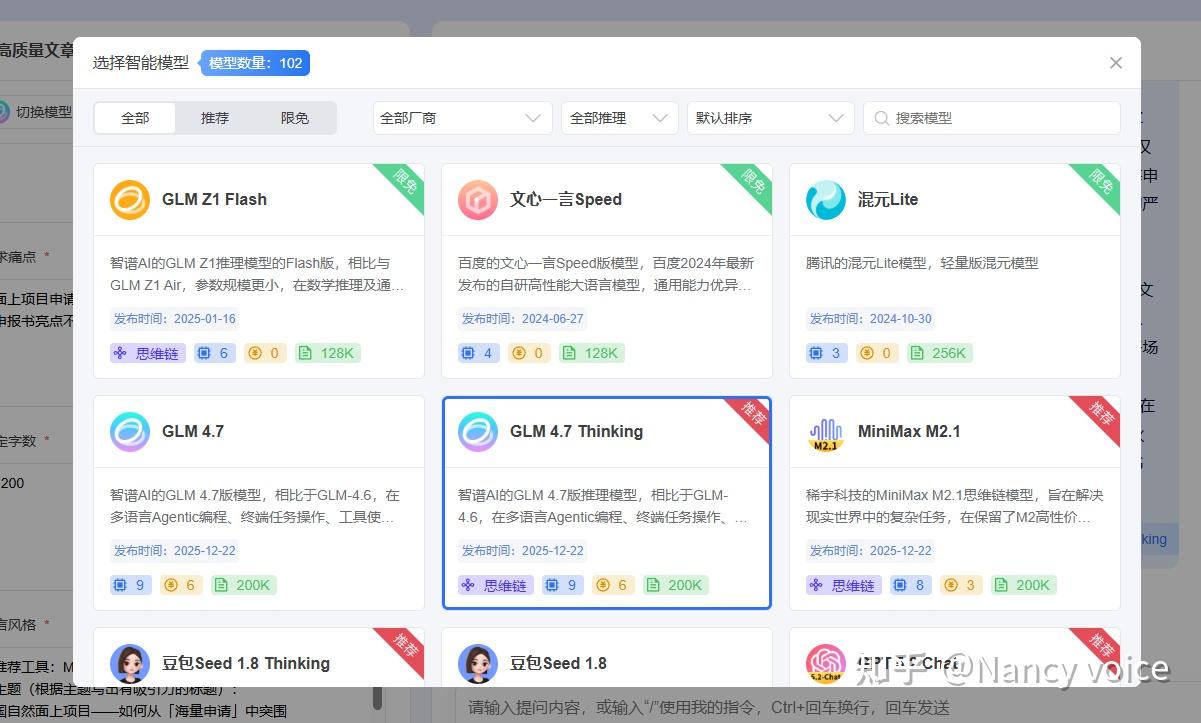Click the 豆包Seed 1.8 Thinking avatar
The height and width of the screenshot is (723, 1201).
[x=130, y=664]
